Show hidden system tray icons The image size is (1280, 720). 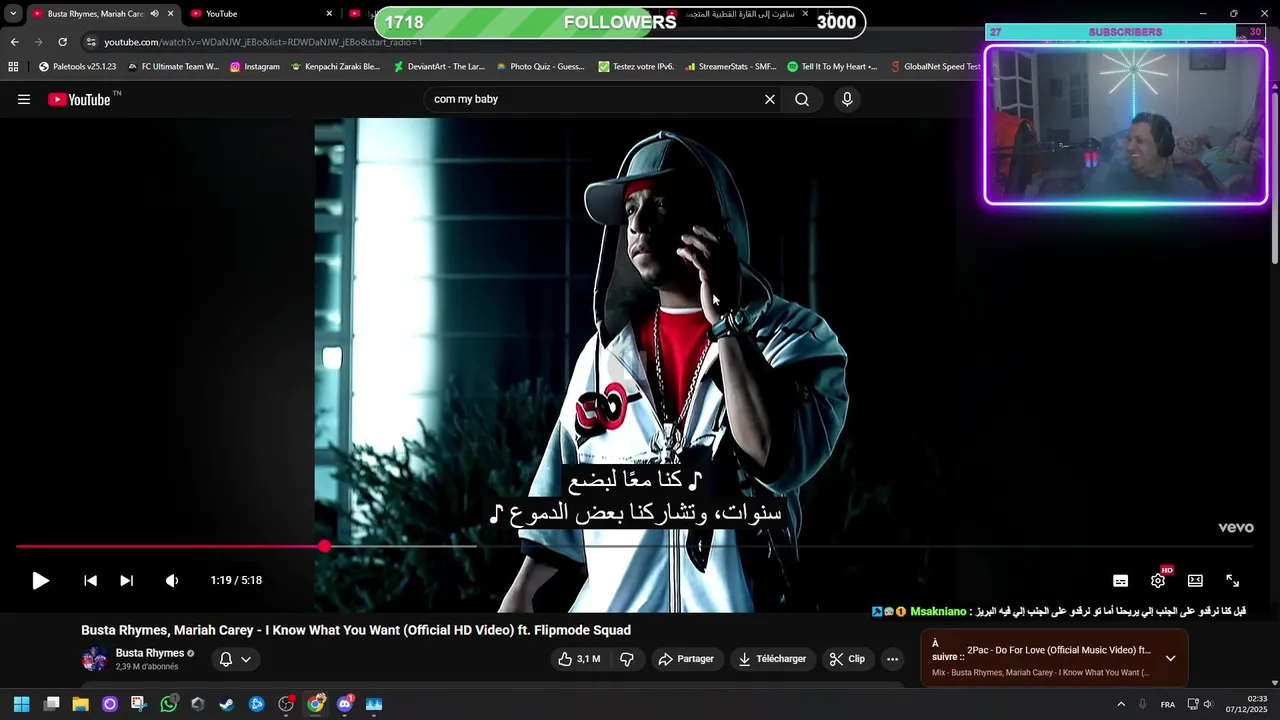1121,704
